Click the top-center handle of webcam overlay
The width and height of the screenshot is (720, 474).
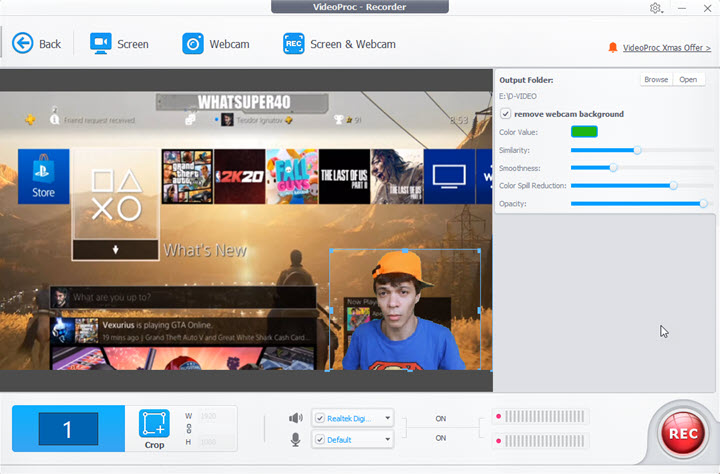405,250
